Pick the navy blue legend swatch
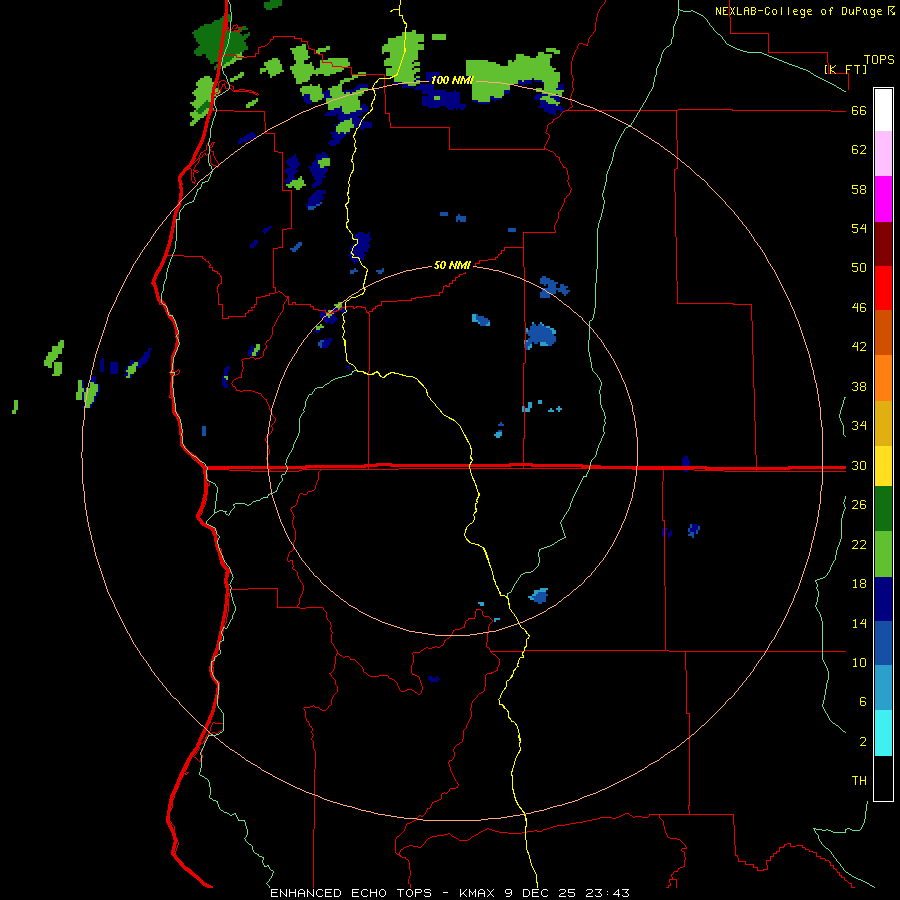Viewport: 900px width, 900px height. pos(883,599)
